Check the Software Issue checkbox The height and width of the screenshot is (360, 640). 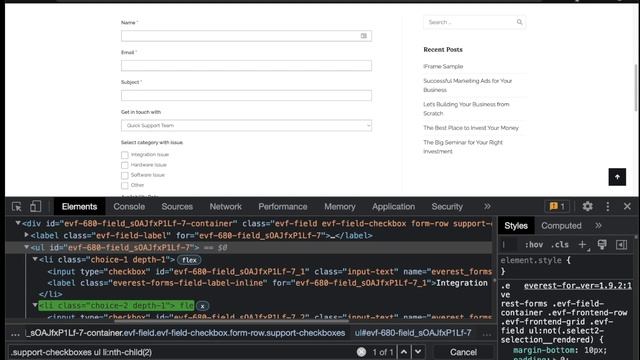[125, 176]
